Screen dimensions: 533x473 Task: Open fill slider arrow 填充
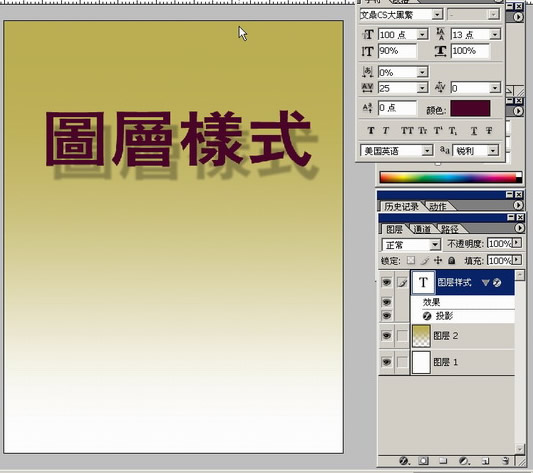pos(517,260)
